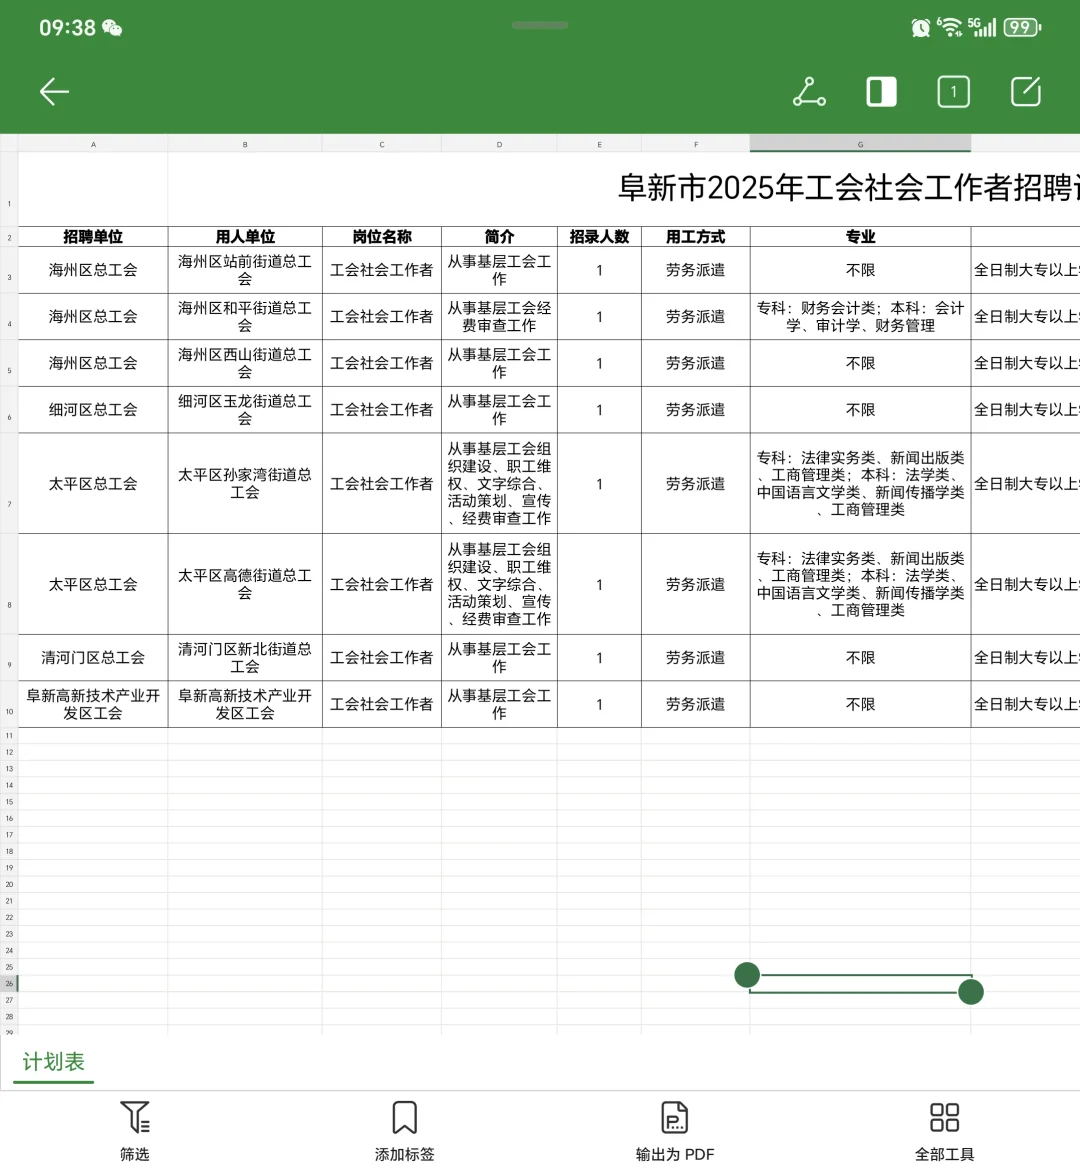Image resolution: width=1080 pixels, height=1174 pixels.
Task: Select 不限 cell in 清河门区总工会 row
Action: click(x=861, y=657)
